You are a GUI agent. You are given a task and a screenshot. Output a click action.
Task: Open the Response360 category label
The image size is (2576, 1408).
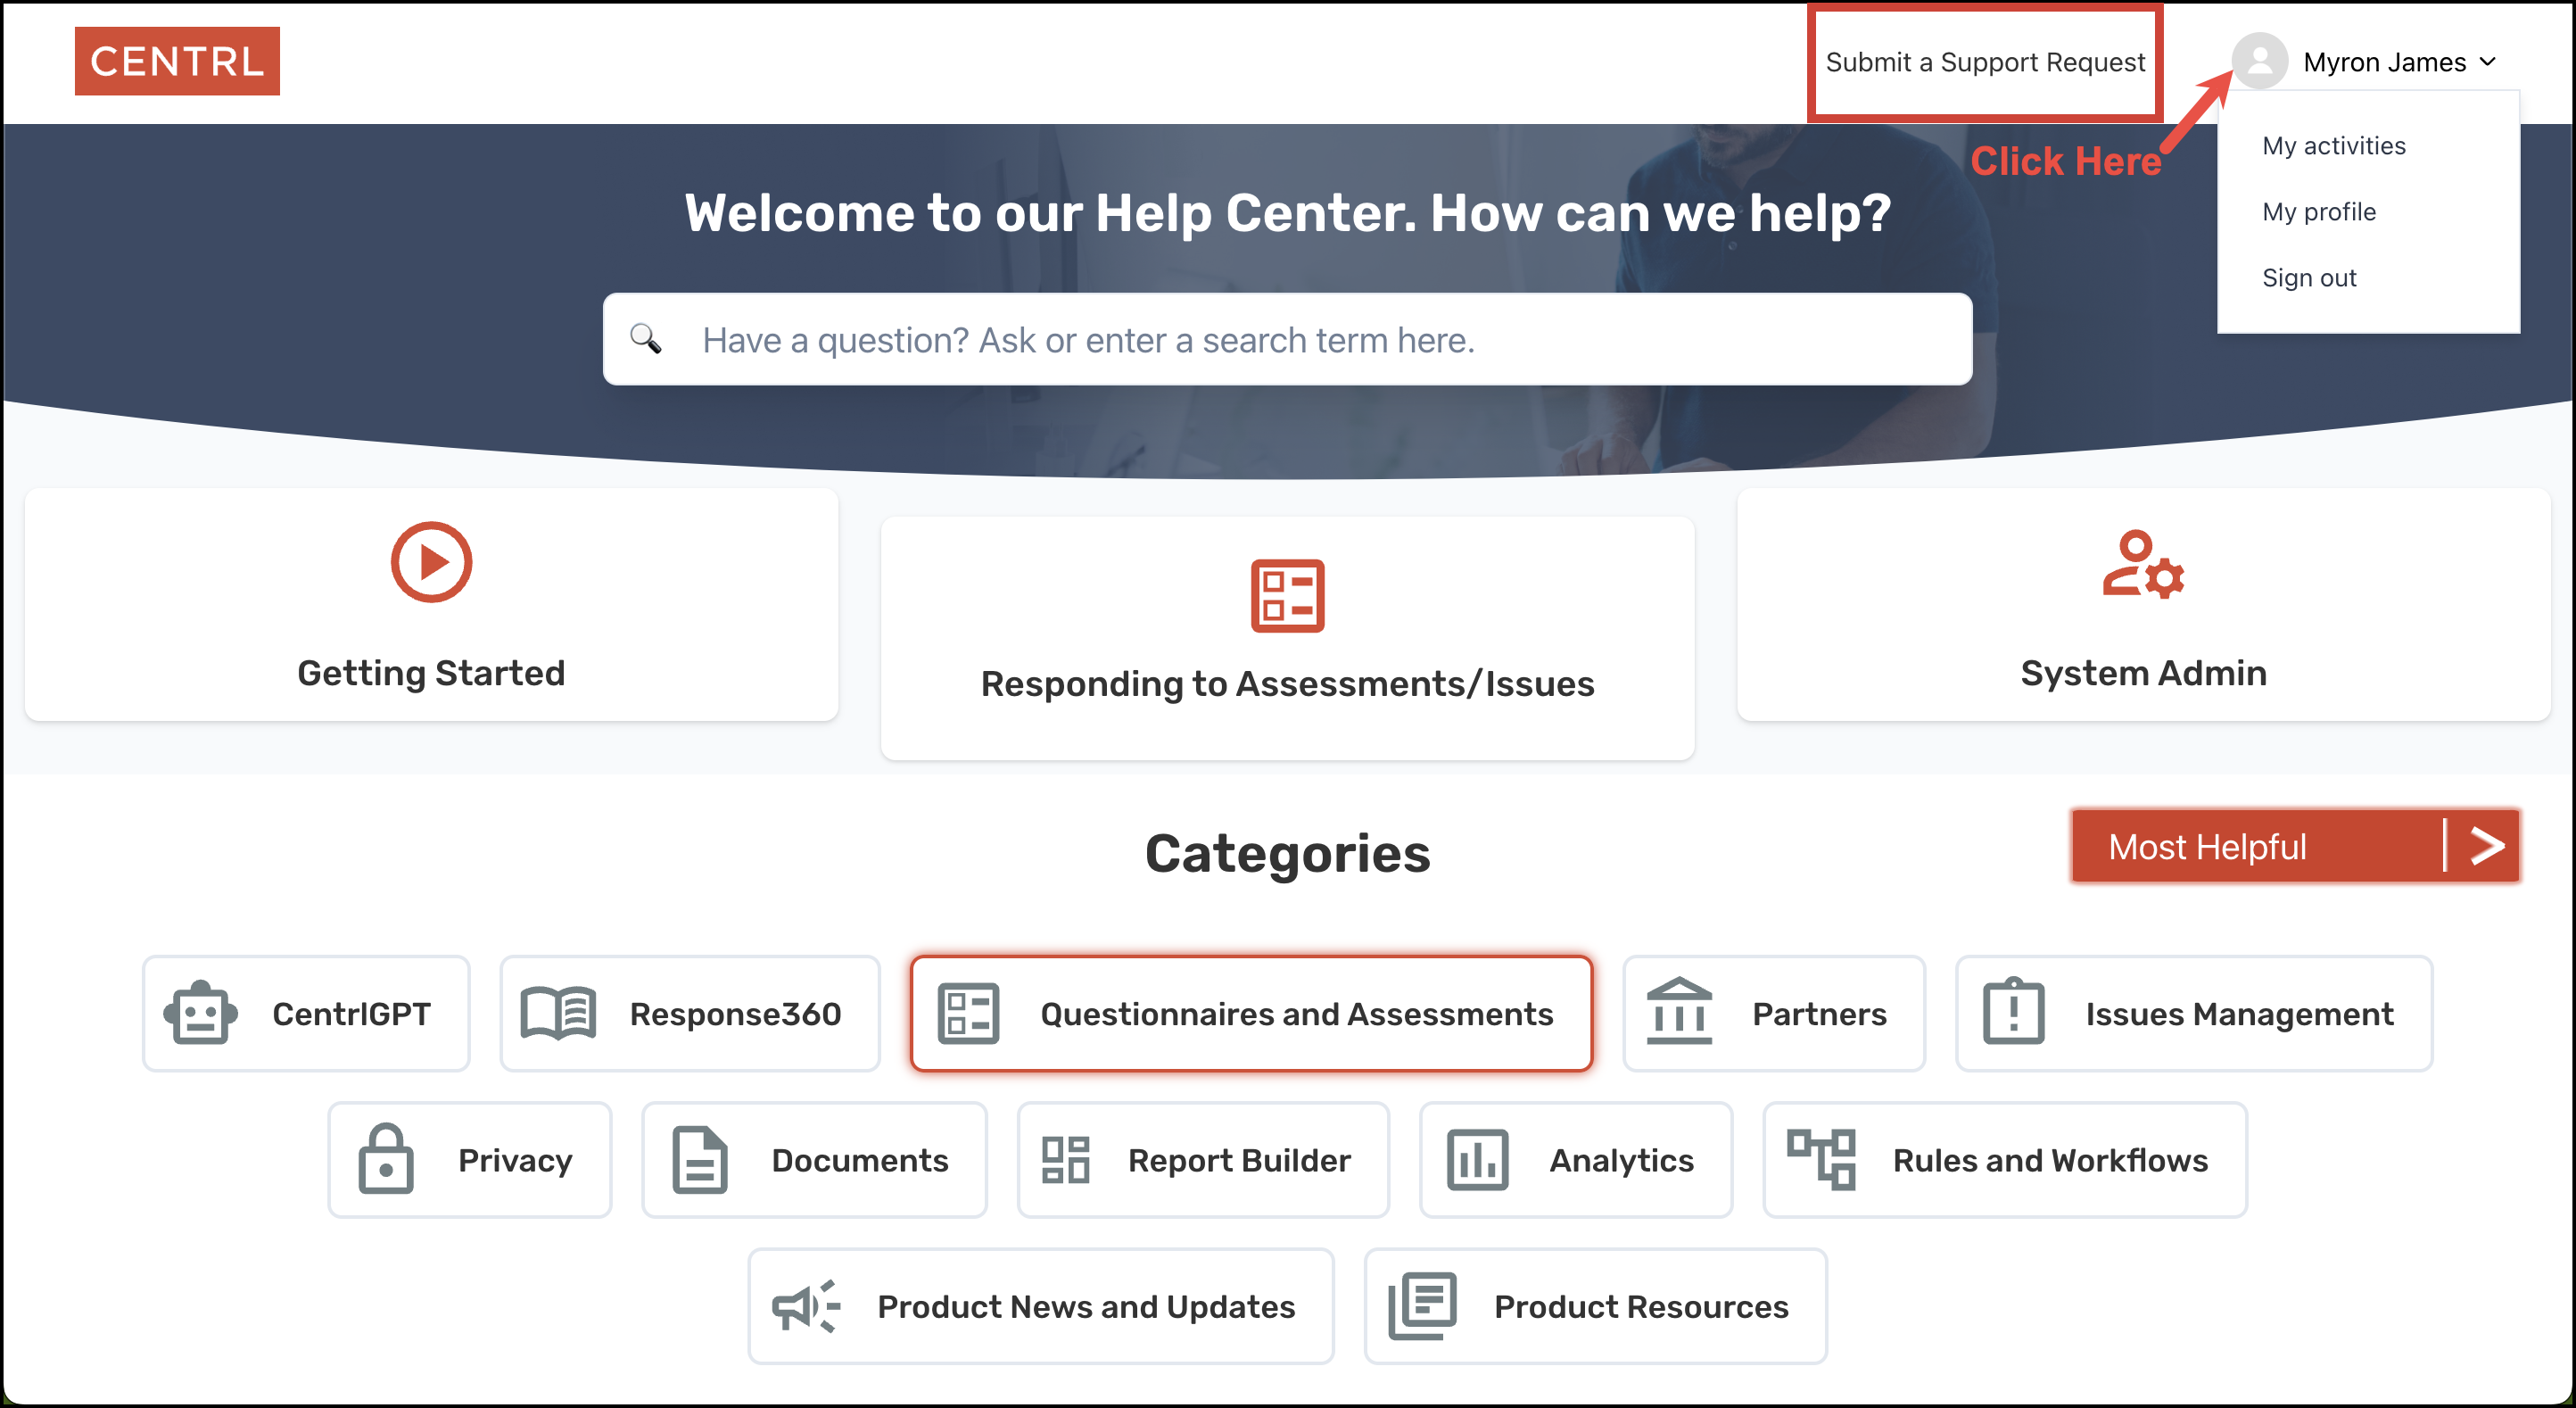point(735,1014)
